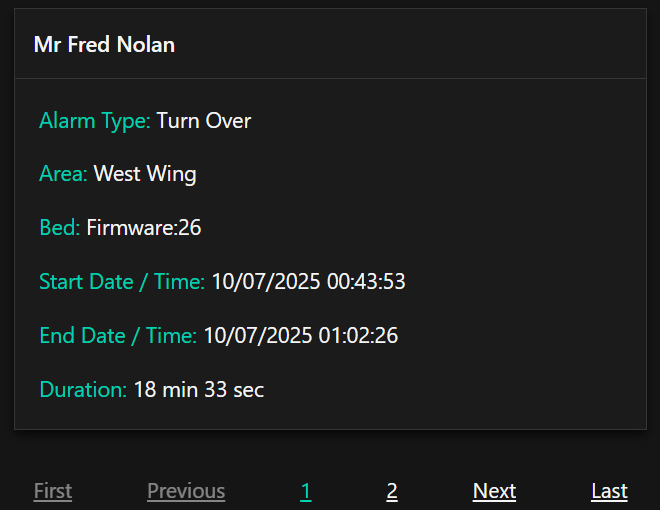This screenshot has width=660, height=510.
Task: Click the Start Date / Time label
Action: tap(121, 282)
